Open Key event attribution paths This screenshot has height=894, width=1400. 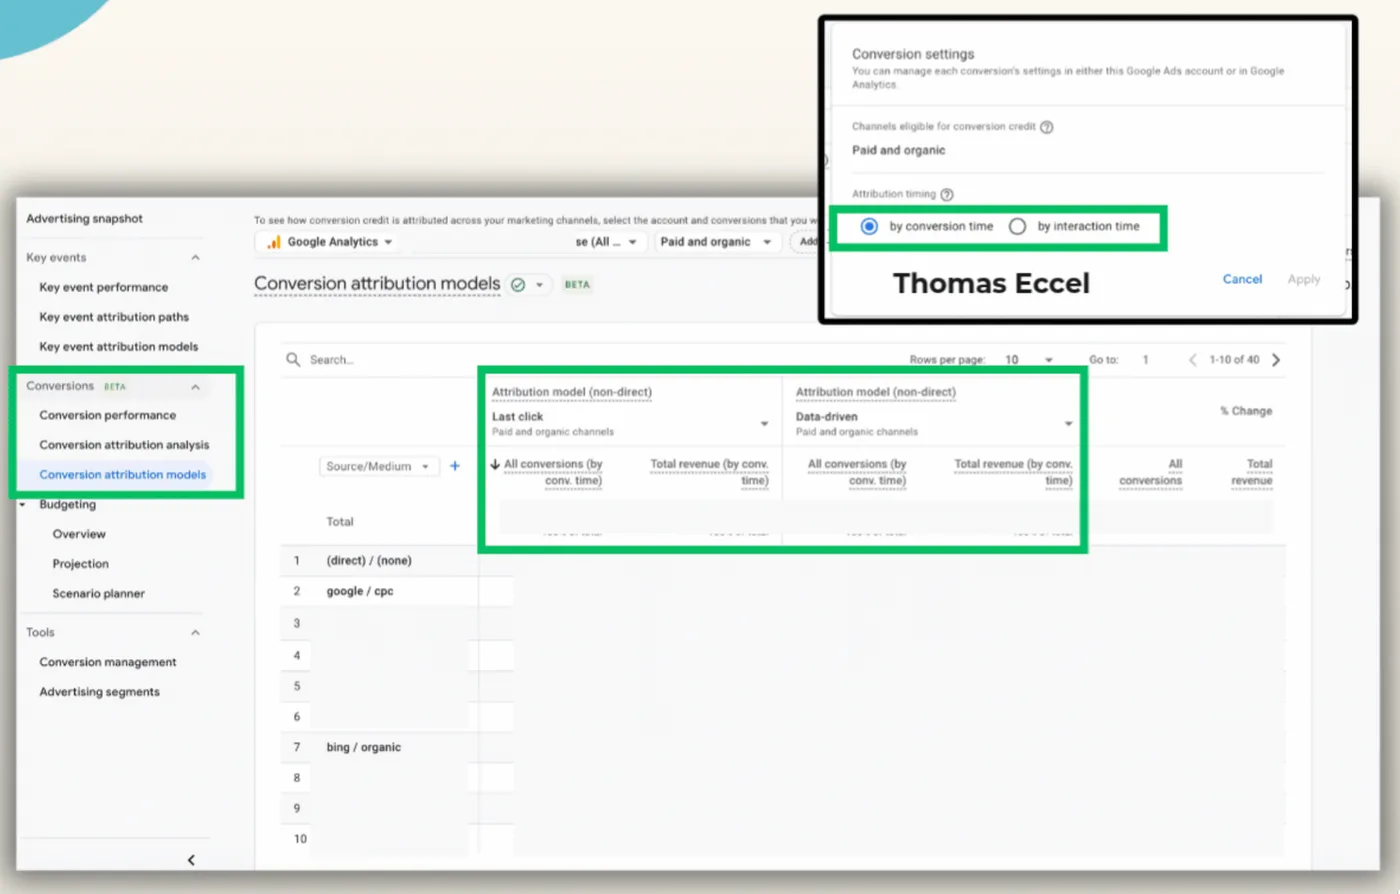114,317
